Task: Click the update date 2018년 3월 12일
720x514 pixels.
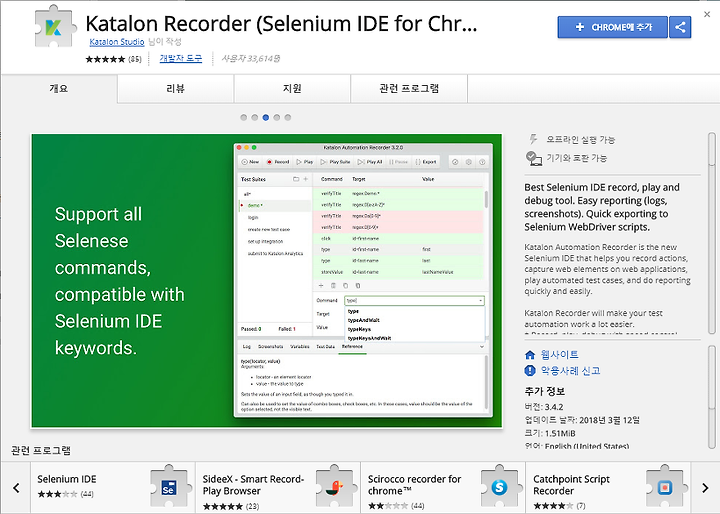Action: (582, 420)
